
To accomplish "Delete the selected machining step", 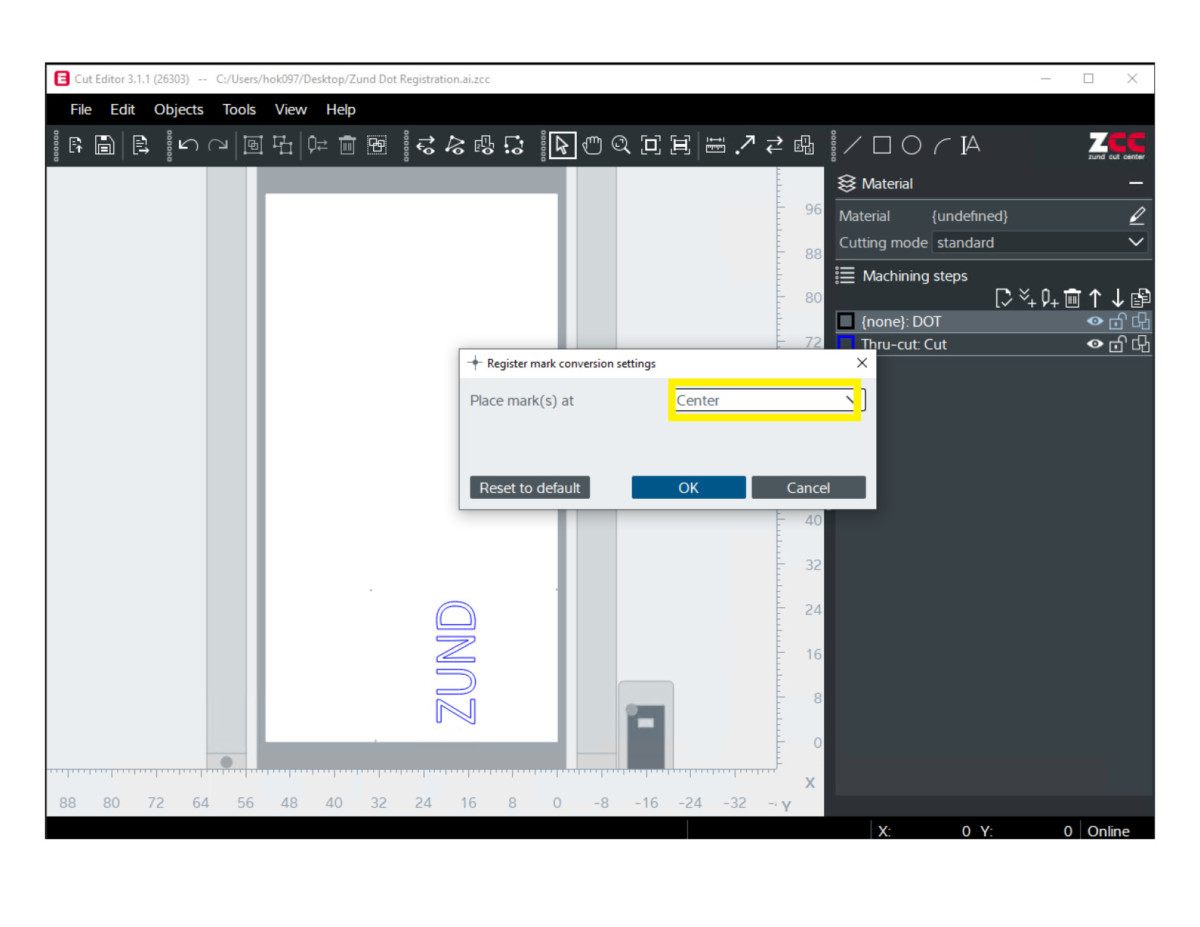I will click(1072, 297).
